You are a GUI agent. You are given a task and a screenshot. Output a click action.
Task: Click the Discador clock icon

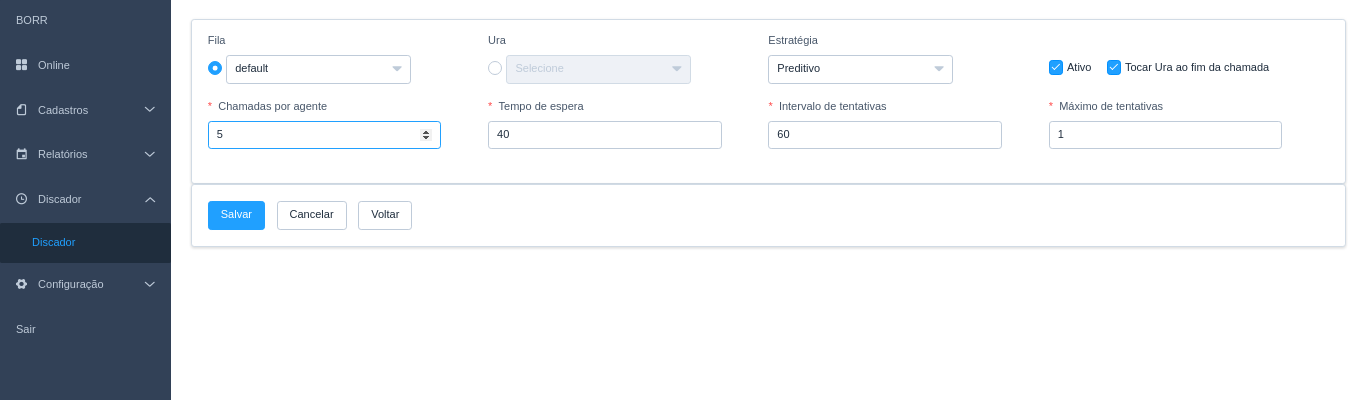[x=21, y=199]
